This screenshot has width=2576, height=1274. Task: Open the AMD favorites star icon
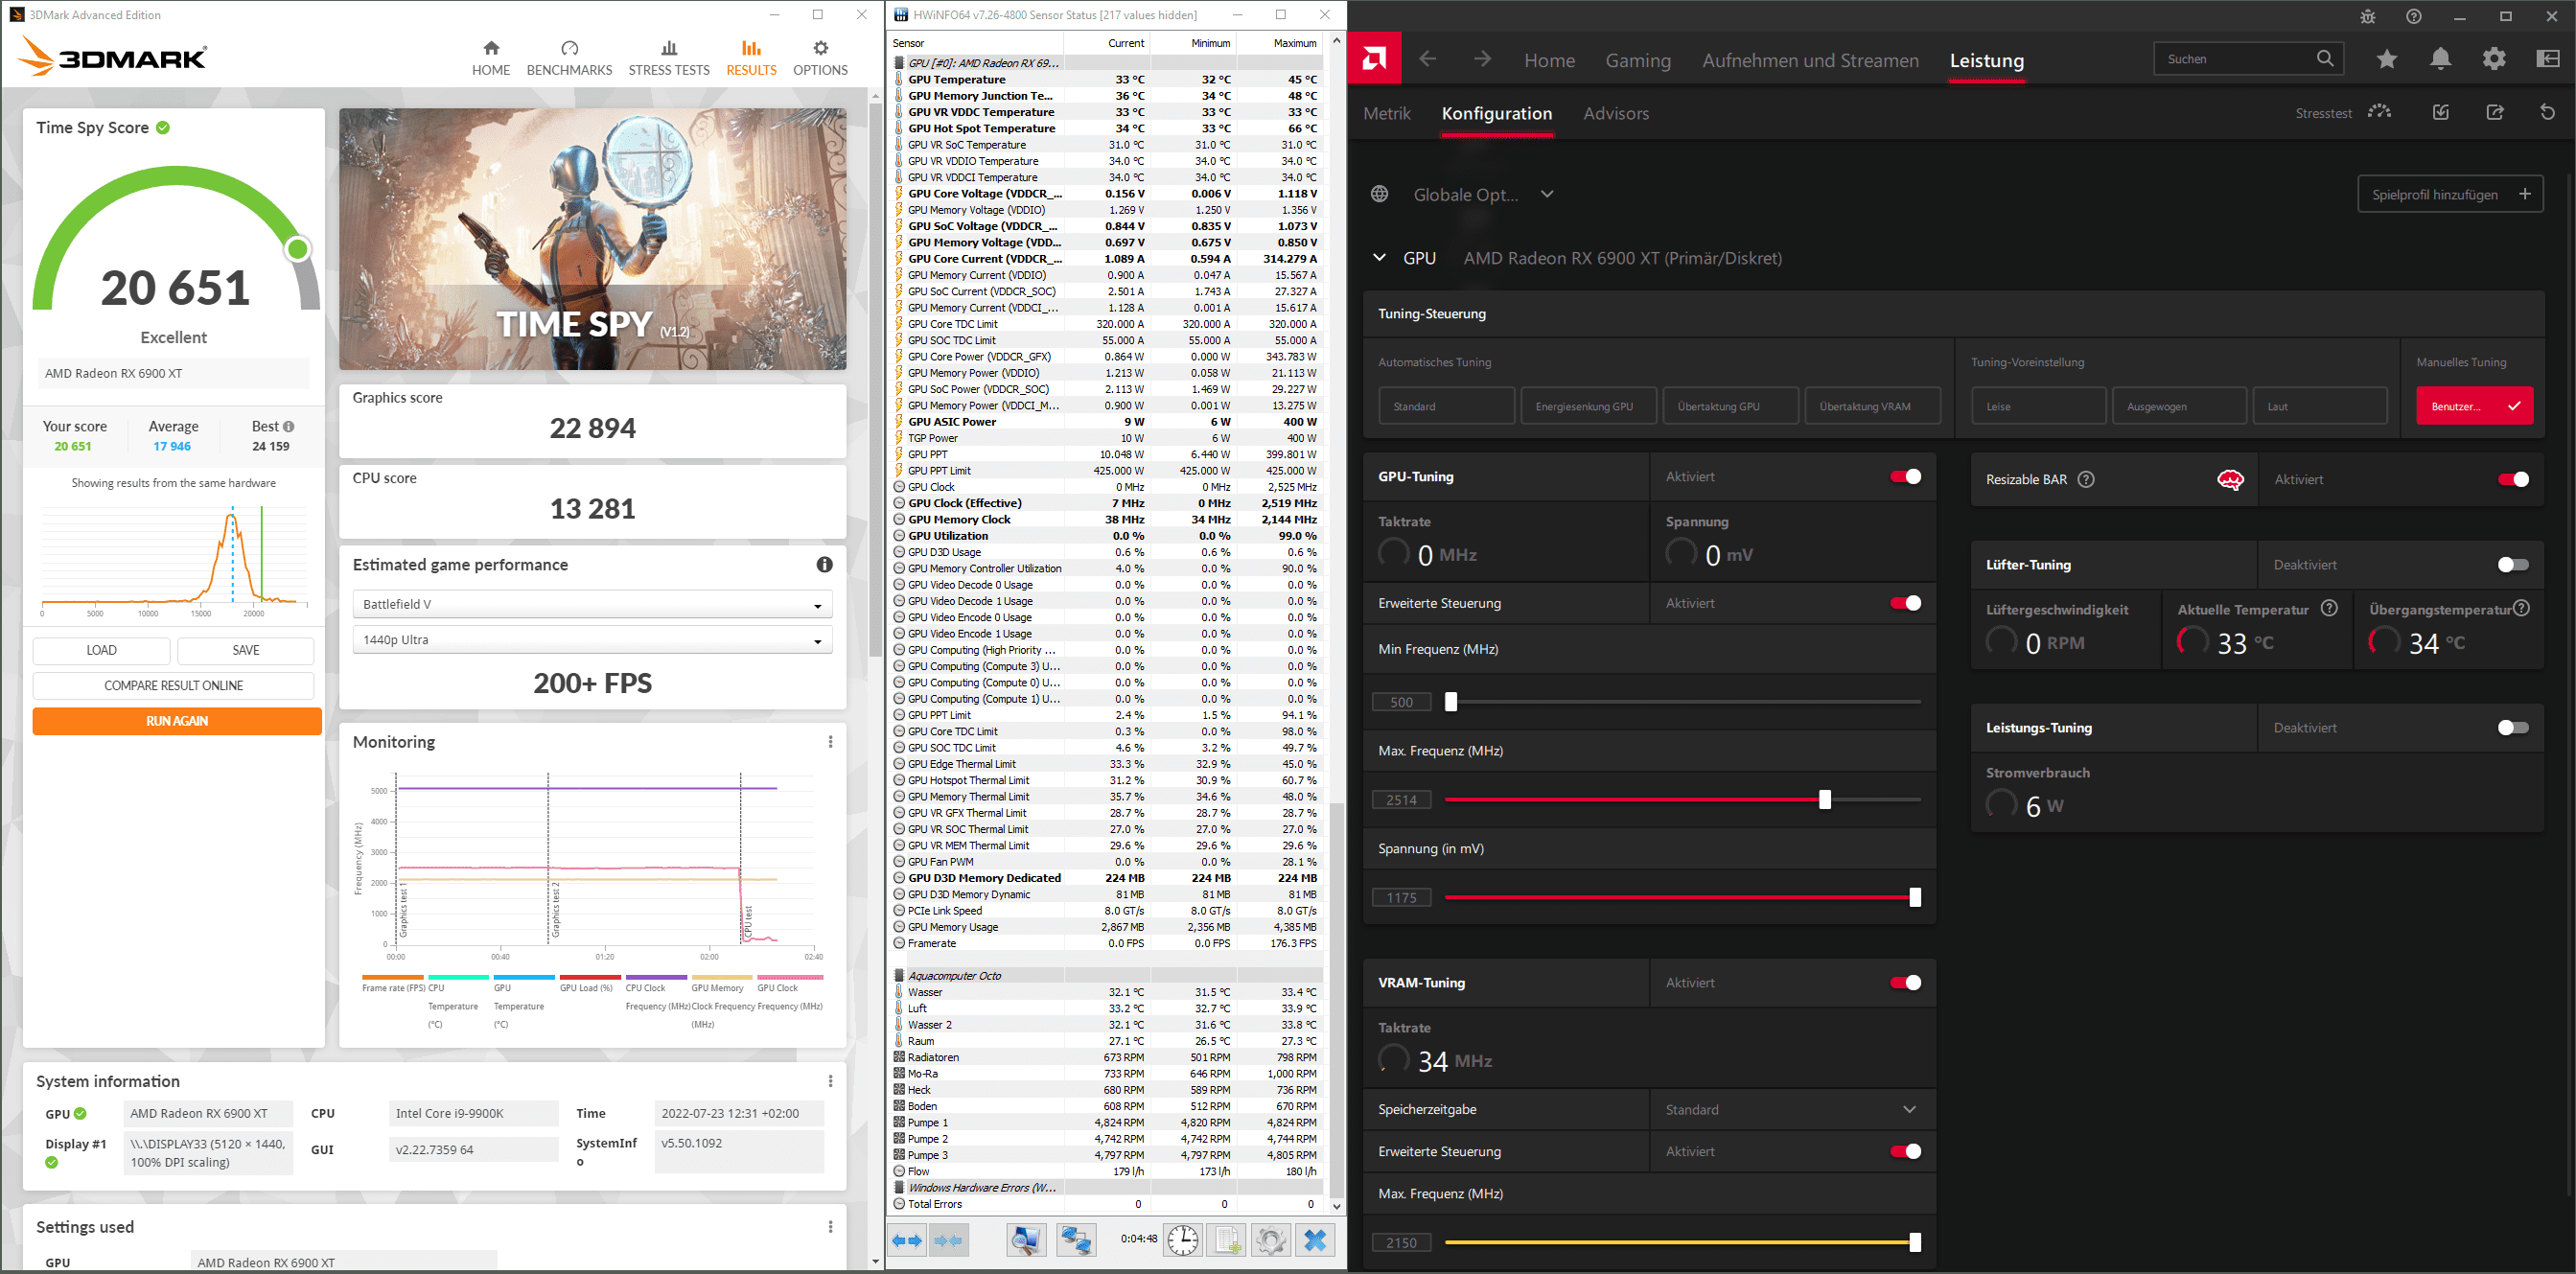2387,59
